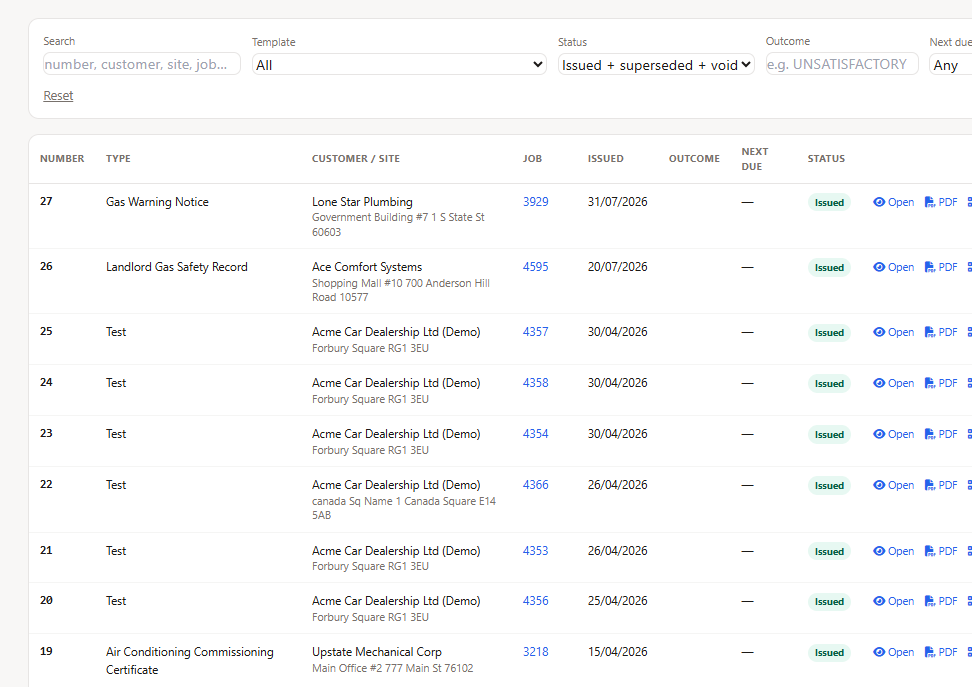Screen dimensions: 972x687
Task: Download PDF for certificate 24
Action: (940, 383)
